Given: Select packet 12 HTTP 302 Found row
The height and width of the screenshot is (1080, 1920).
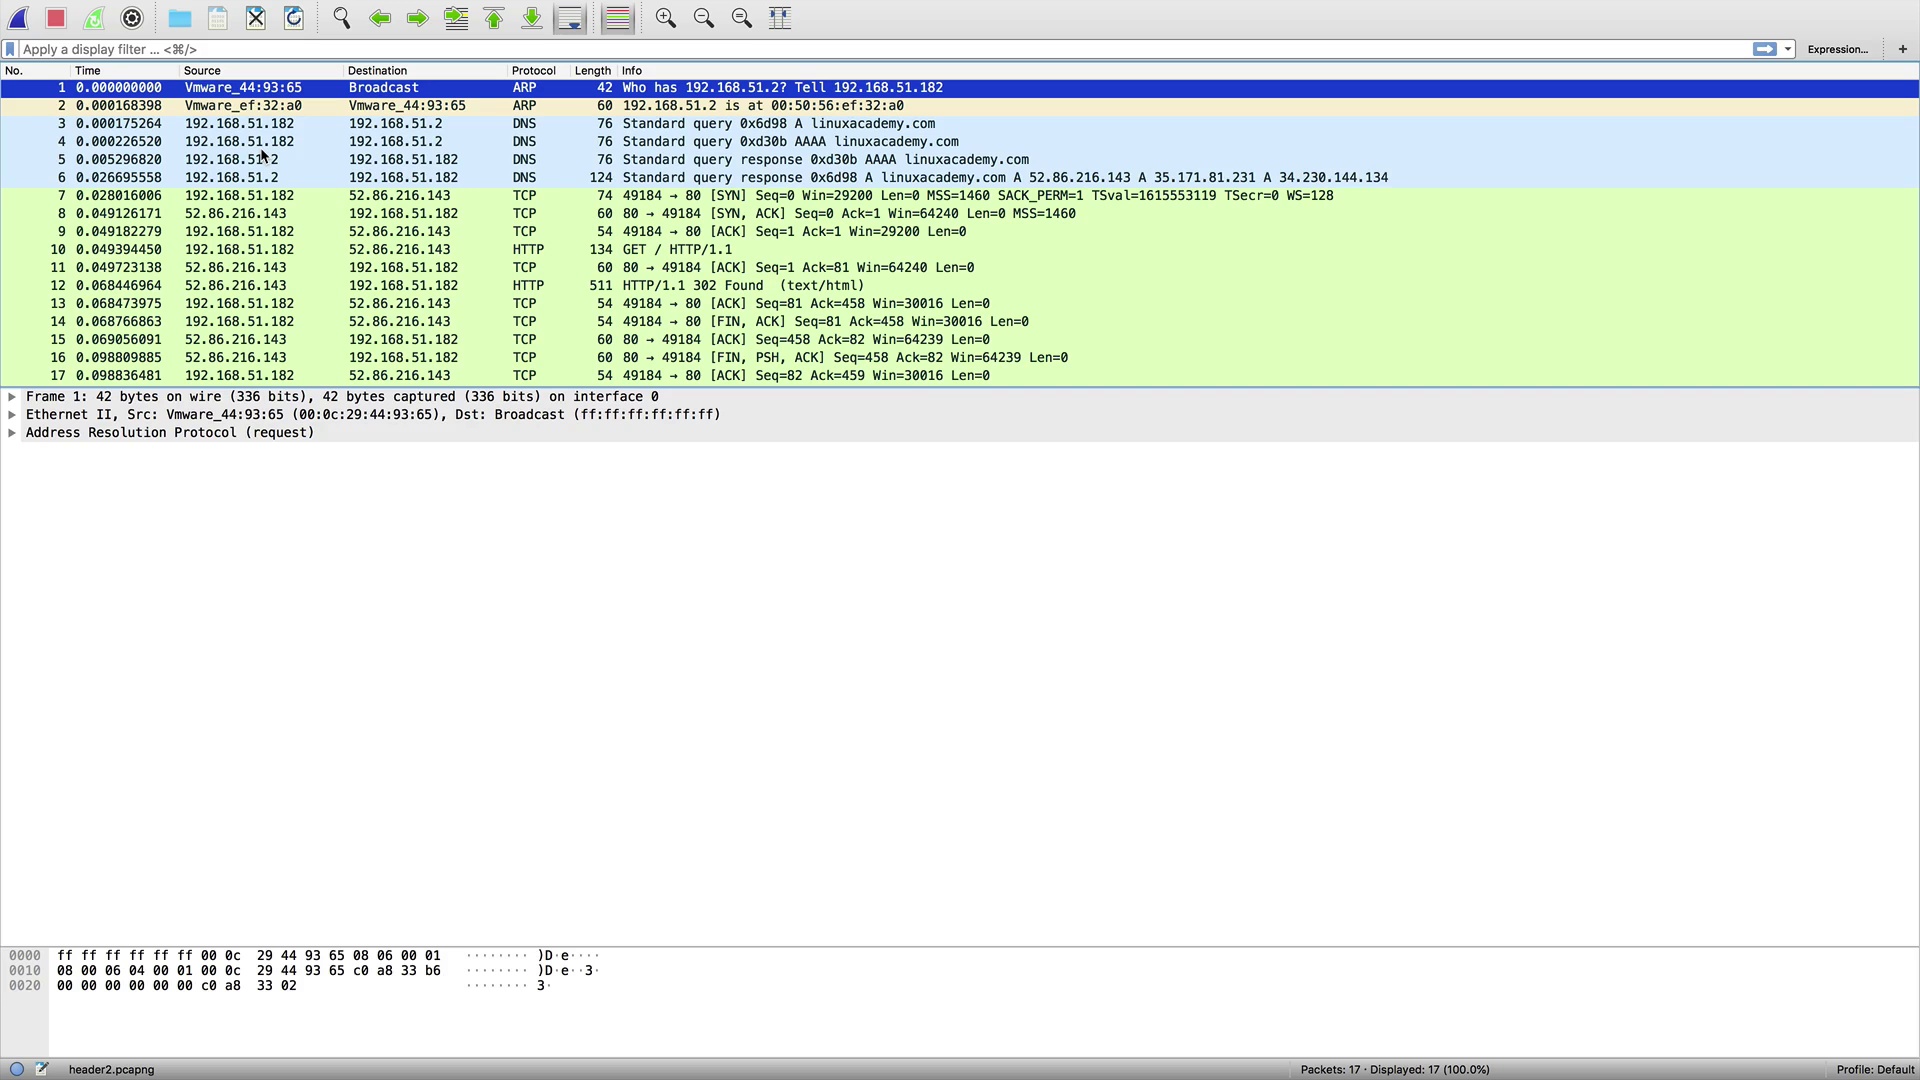Looking at the screenshot, I should tap(960, 286).
